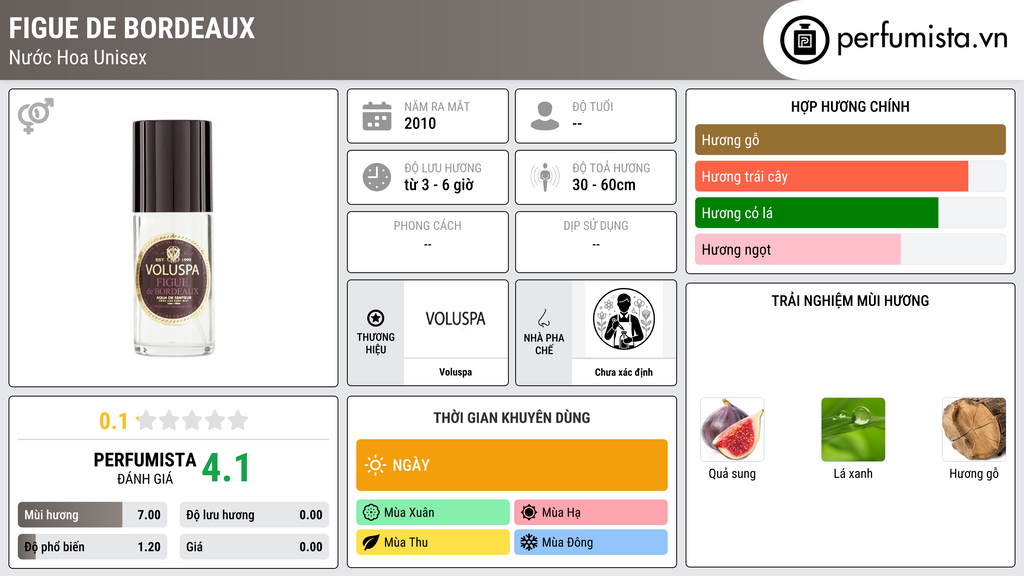Click the Giá 0.00 score bar
This screenshot has height=576, width=1024.
coord(254,547)
